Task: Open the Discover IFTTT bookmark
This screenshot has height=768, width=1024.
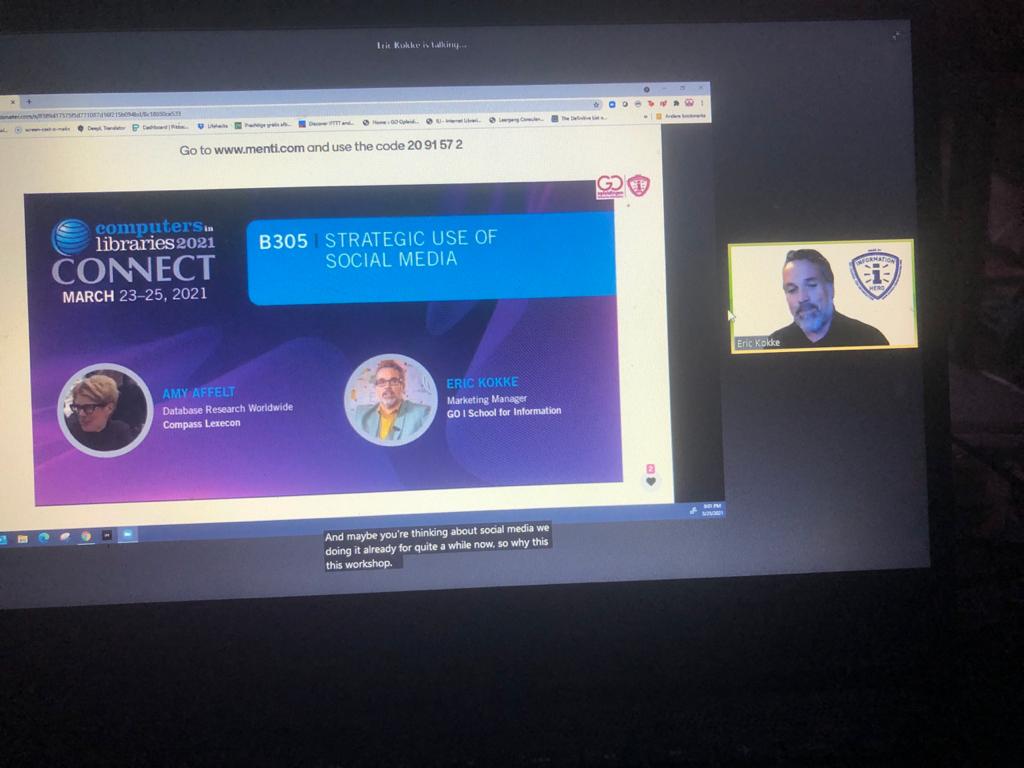Action: pos(327,123)
